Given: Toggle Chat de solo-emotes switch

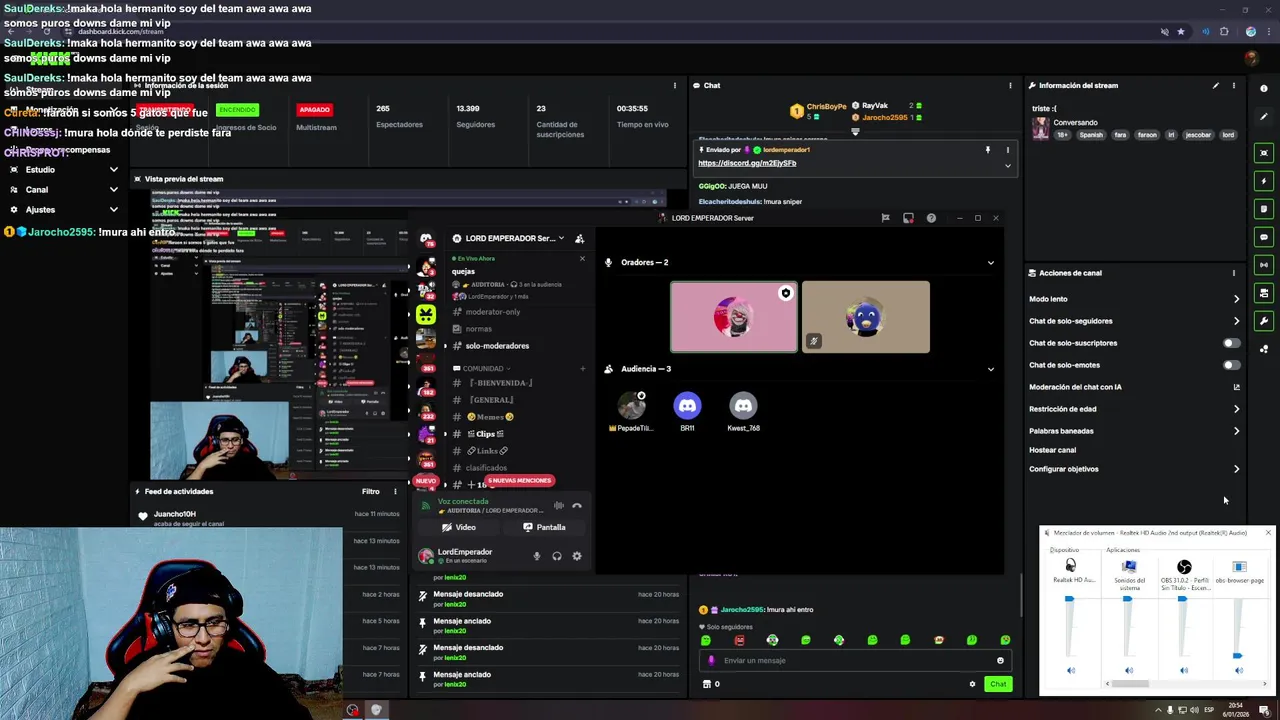Looking at the screenshot, I should point(1231,365).
